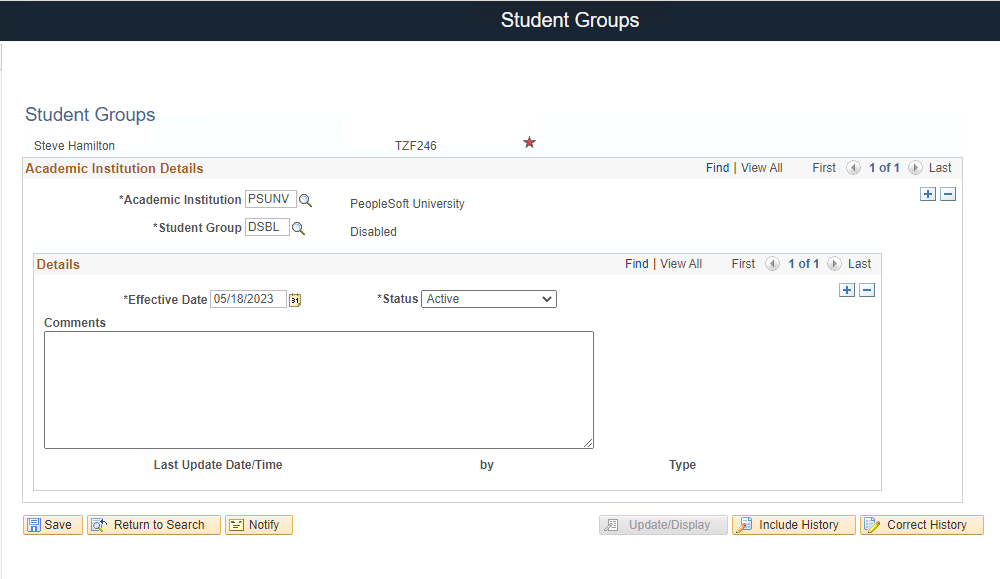Click the Effective Date input field

coord(248,299)
